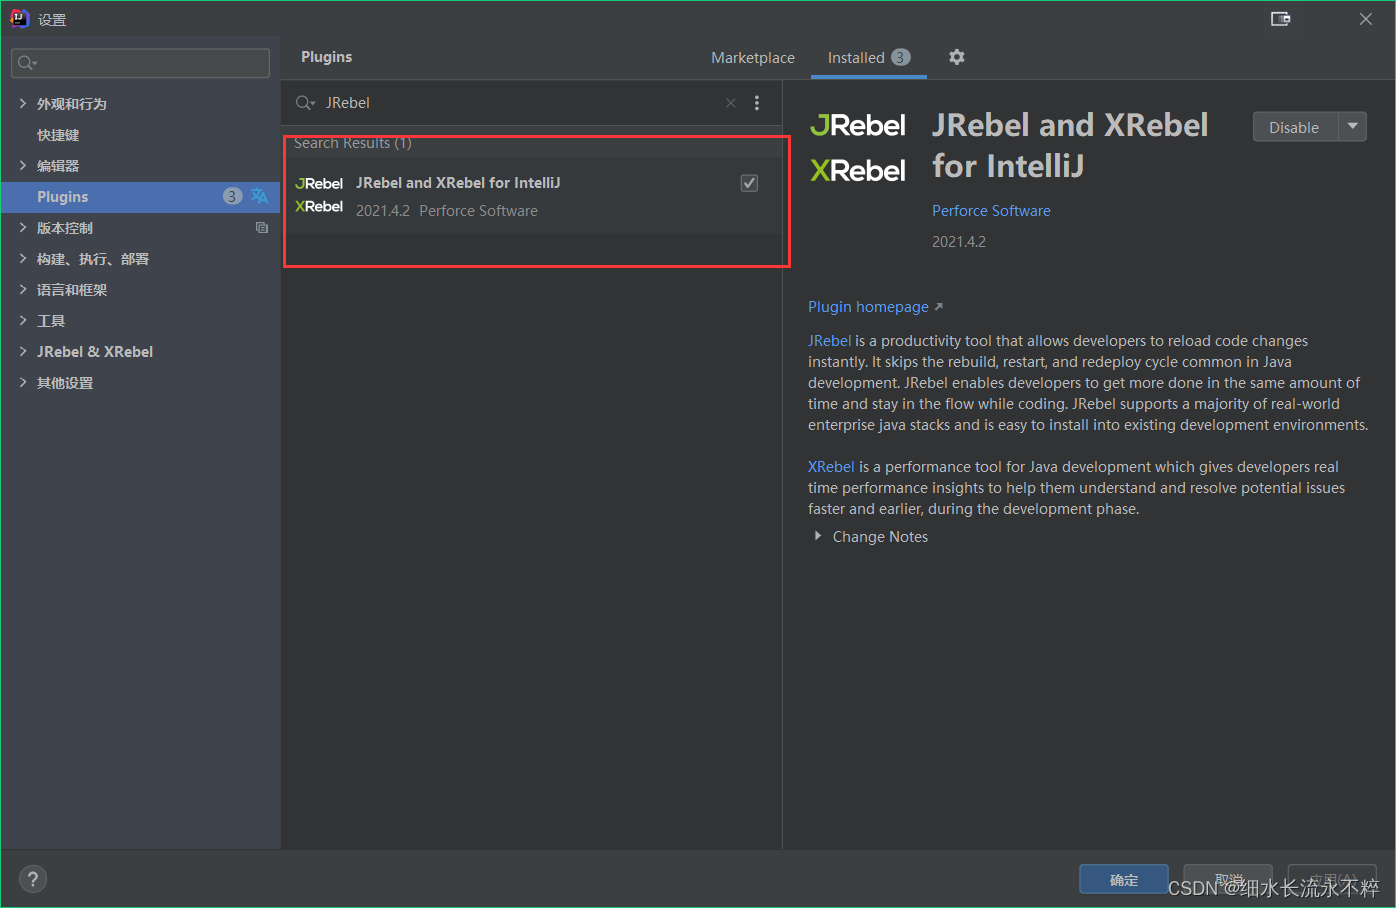Open the help question mark button

coord(33,879)
